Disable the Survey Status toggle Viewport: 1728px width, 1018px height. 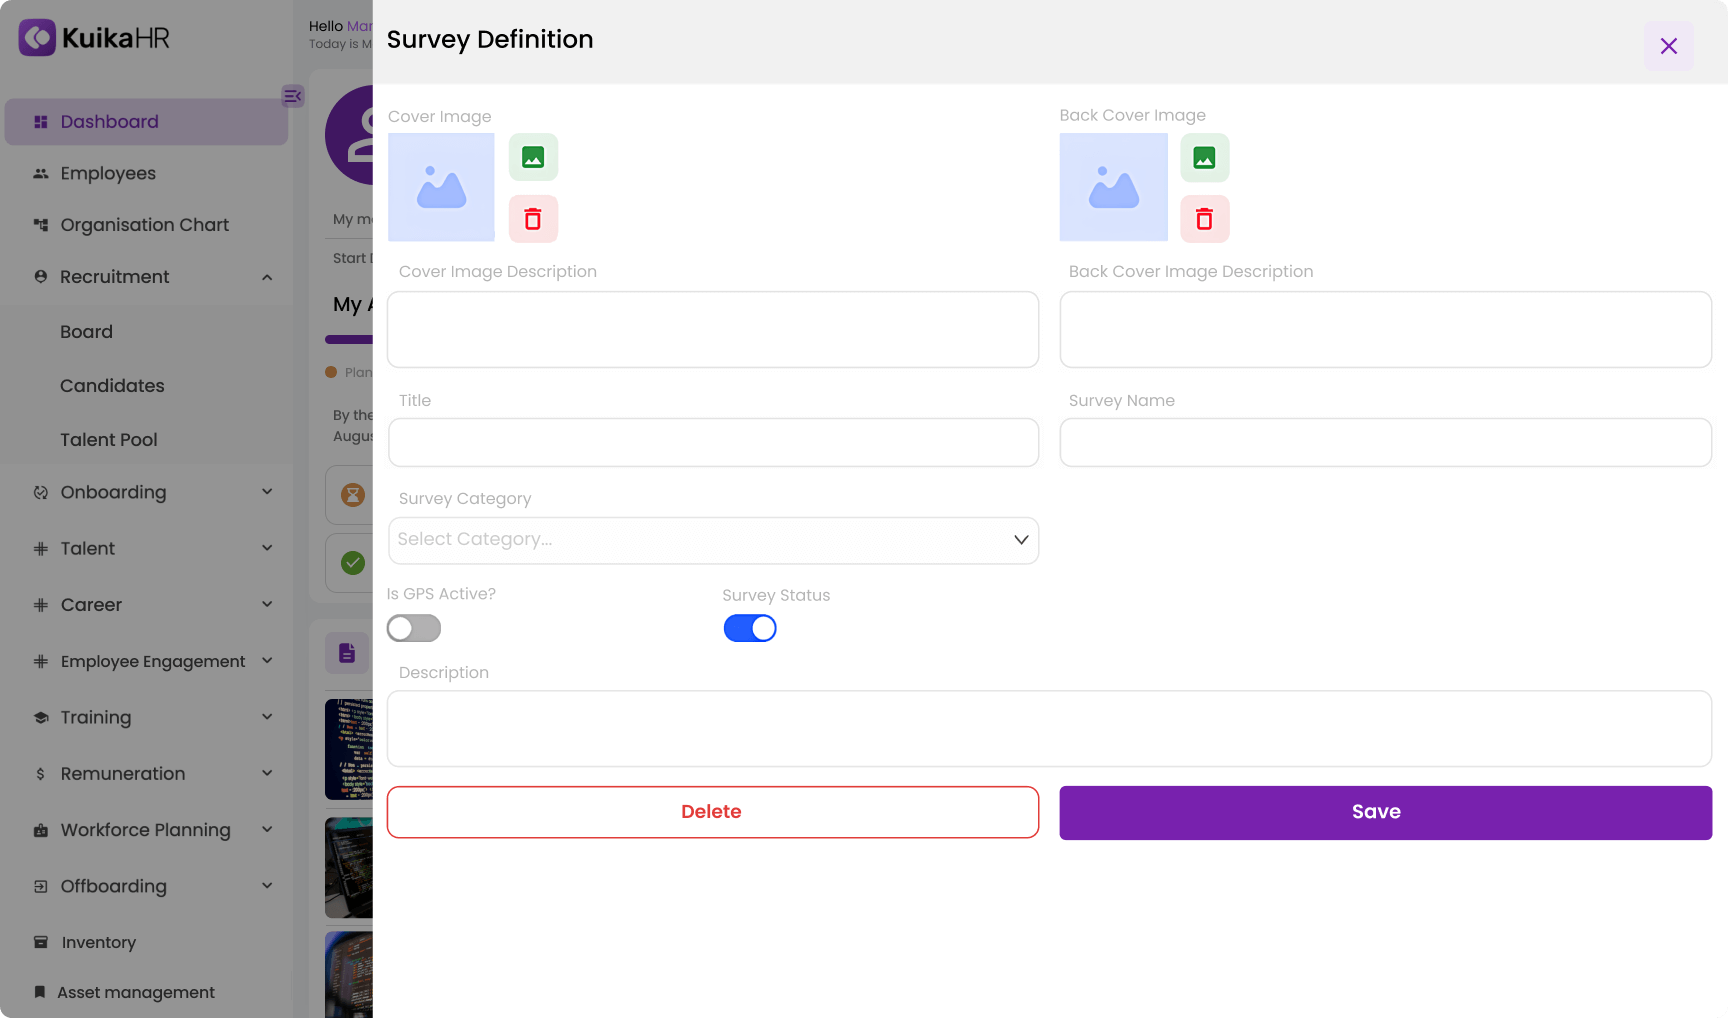click(750, 628)
